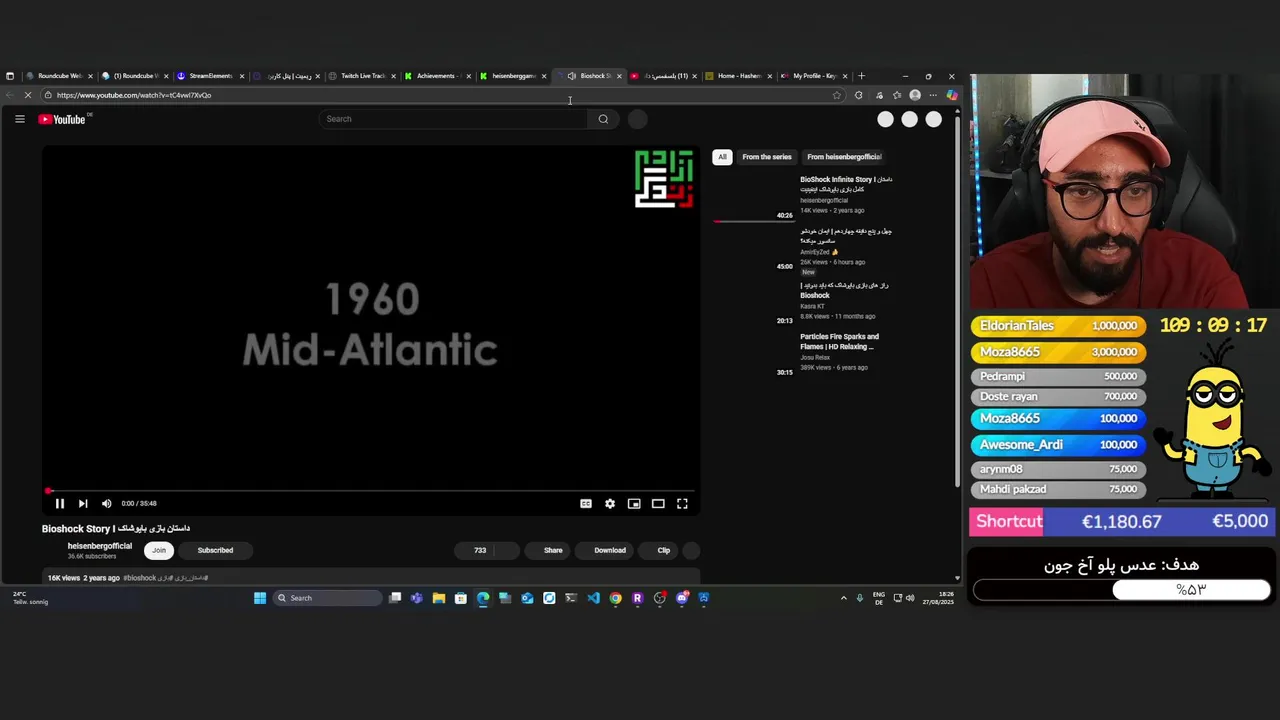Switch to the Twitch Live Tracker tab
The image size is (1280, 720).
(x=361, y=76)
